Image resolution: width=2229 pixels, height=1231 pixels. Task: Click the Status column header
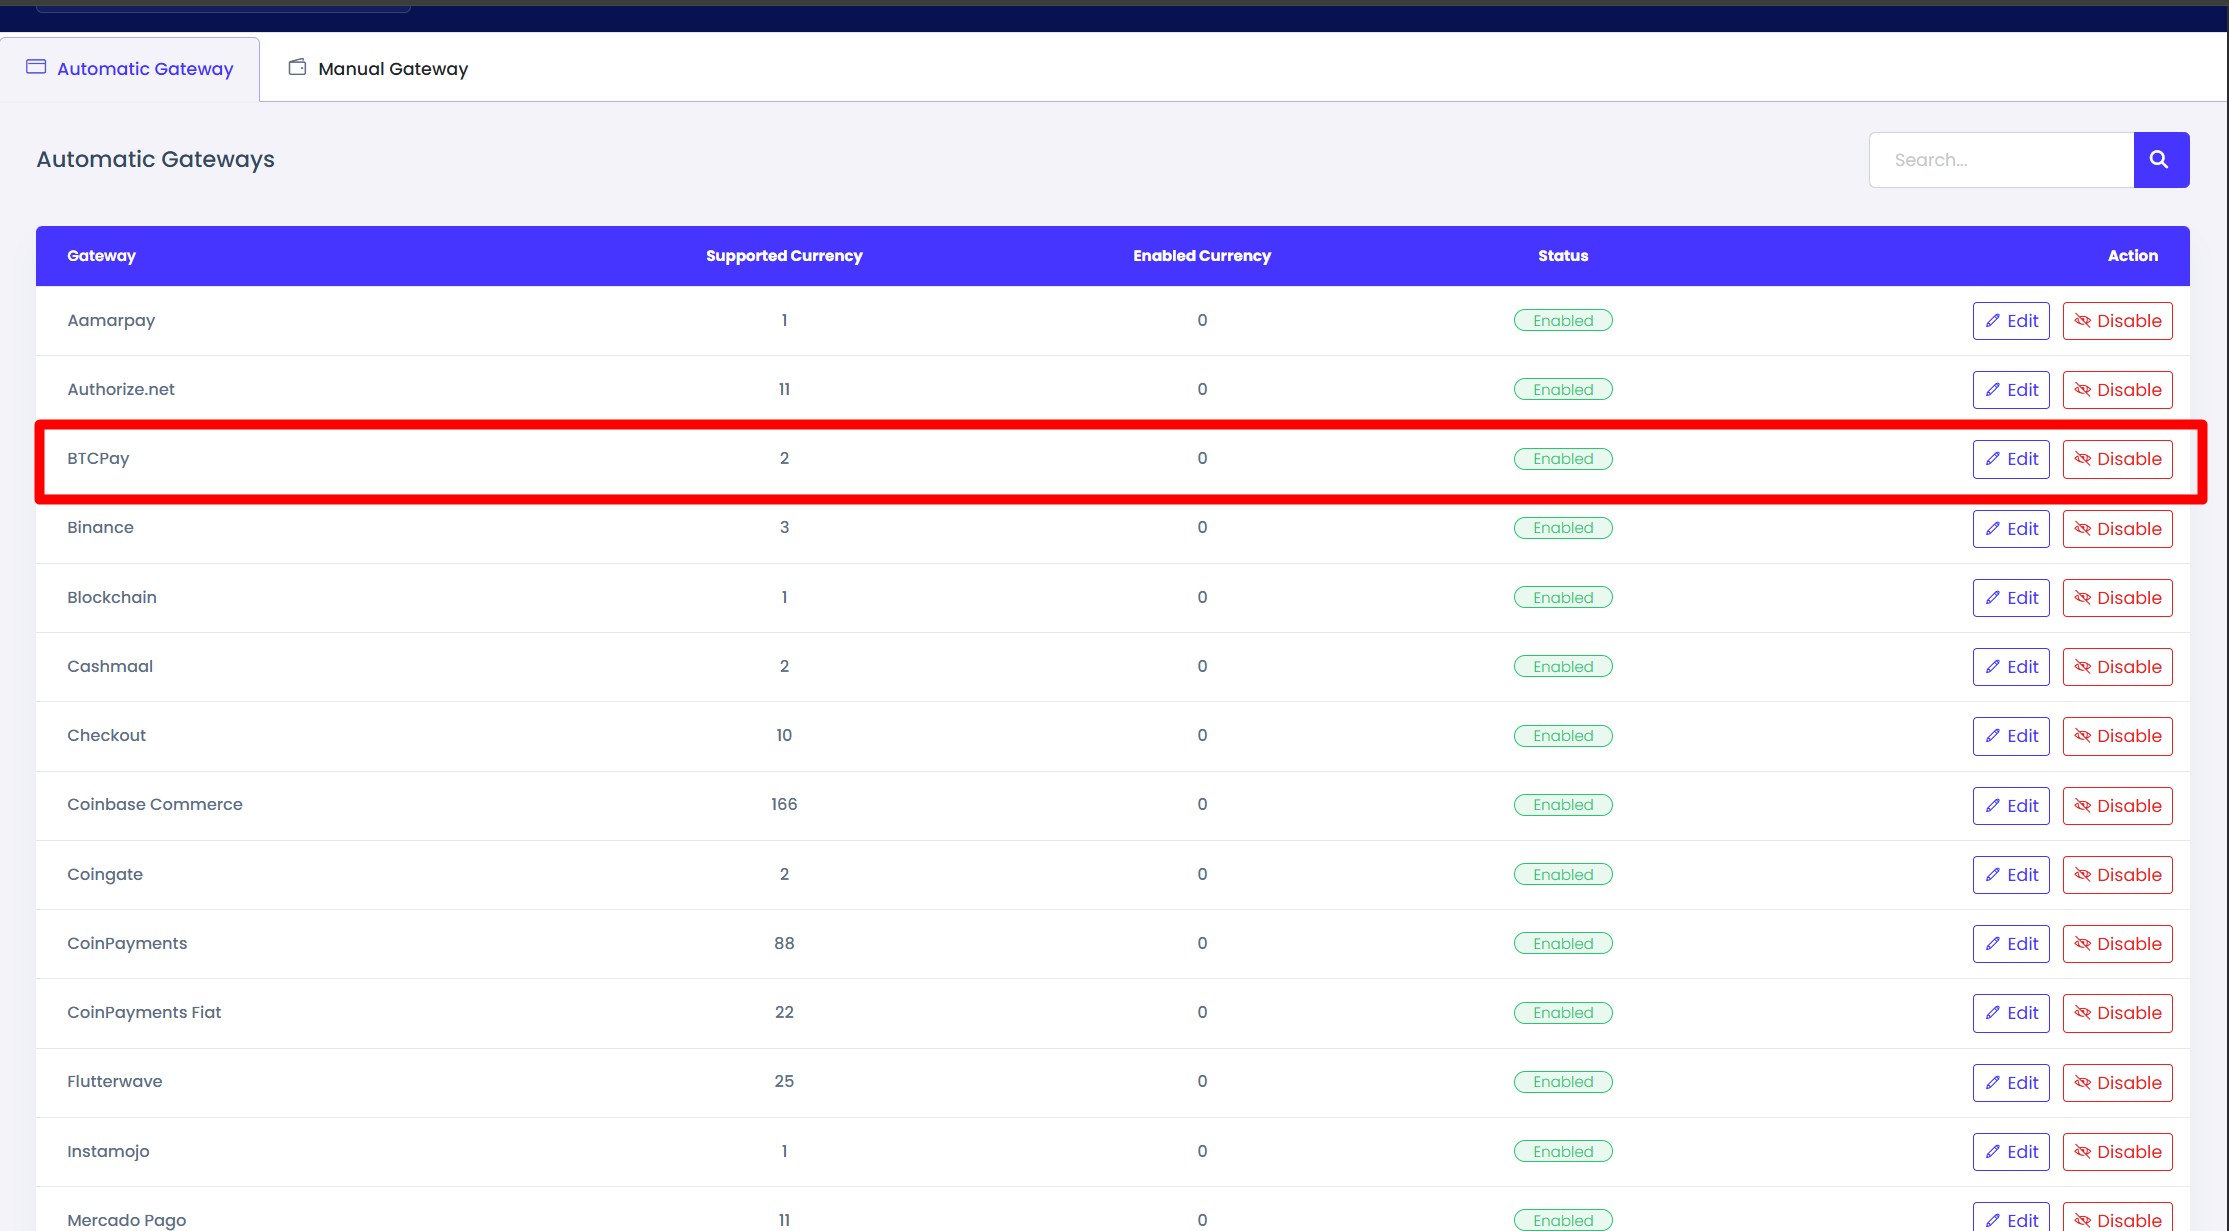(x=1563, y=256)
